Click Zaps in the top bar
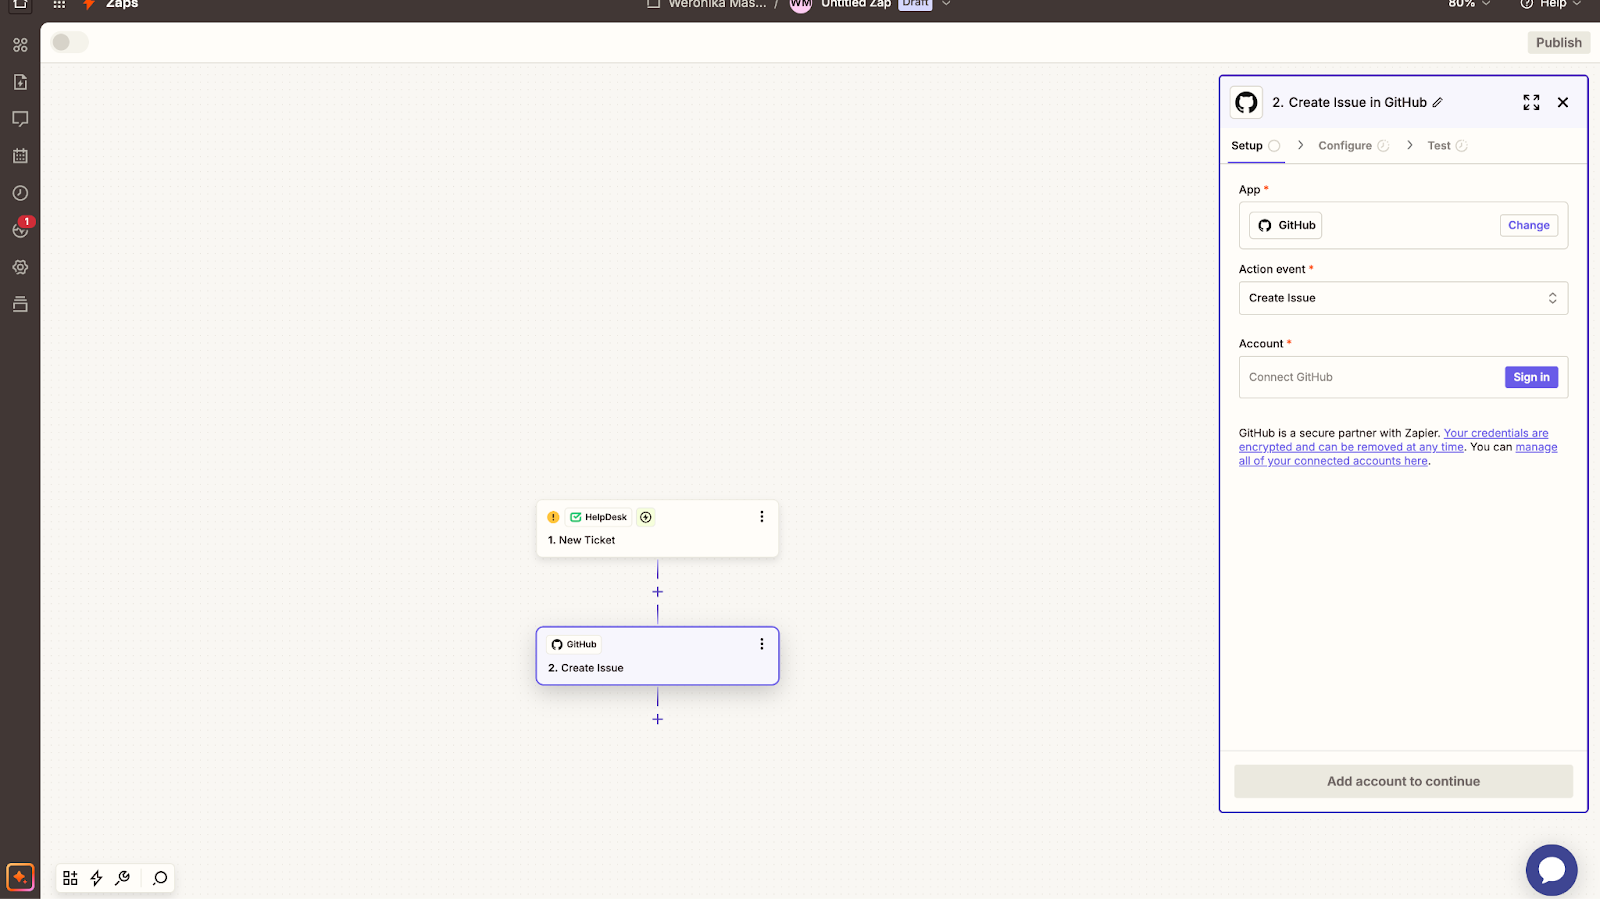This screenshot has height=899, width=1600. [122, 4]
